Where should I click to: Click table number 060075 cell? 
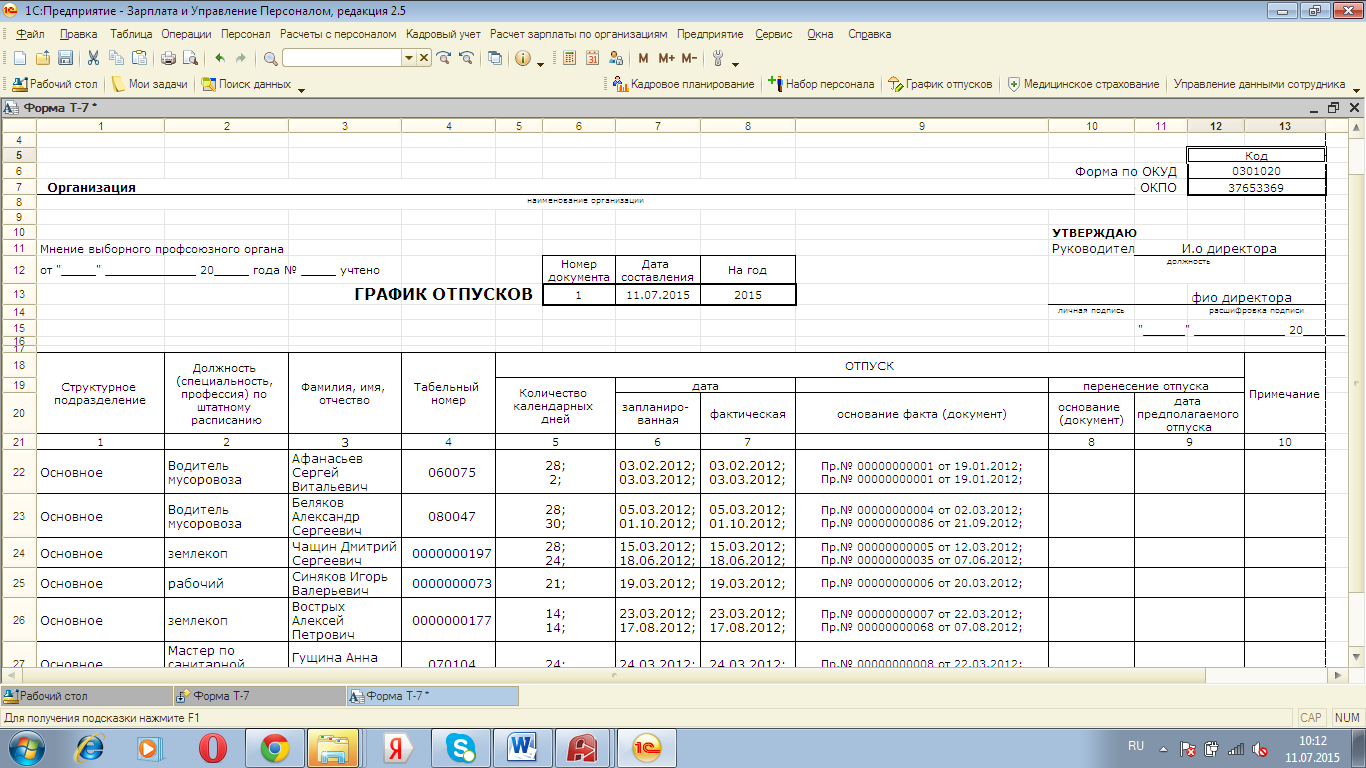coord(448,472)
